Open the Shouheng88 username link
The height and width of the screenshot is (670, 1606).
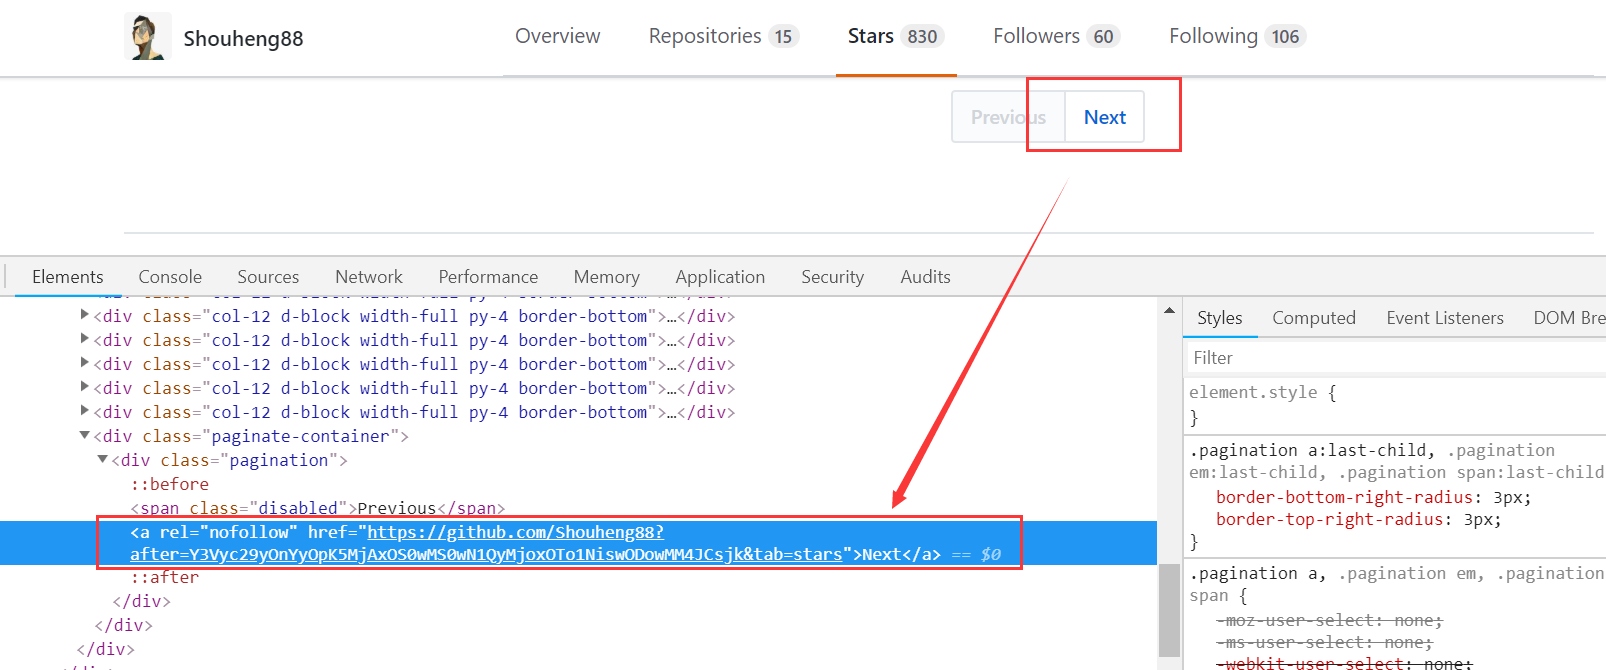click(x=243, y=39)
